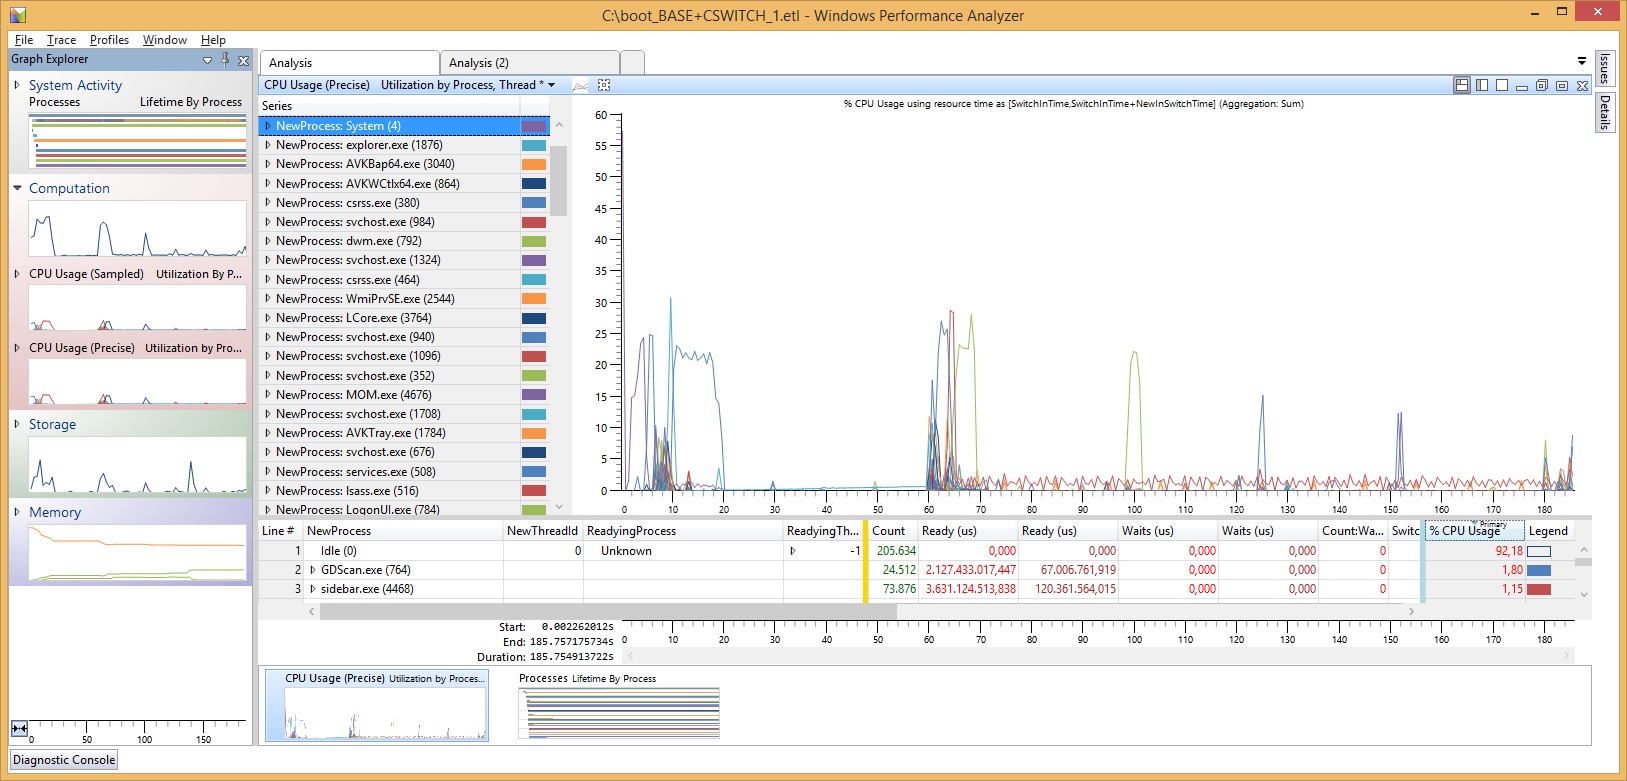
Task: Click the NewProcess column header
Action: tap(402, 531)
